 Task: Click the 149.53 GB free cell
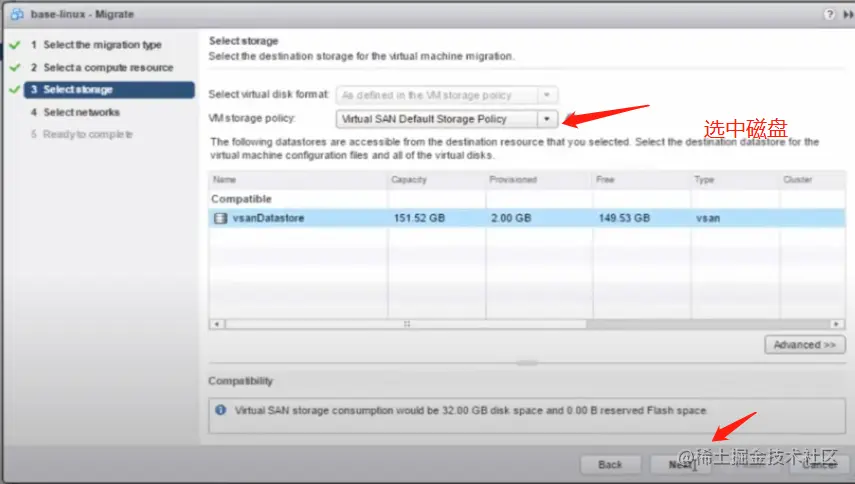(x=624, y=218)
